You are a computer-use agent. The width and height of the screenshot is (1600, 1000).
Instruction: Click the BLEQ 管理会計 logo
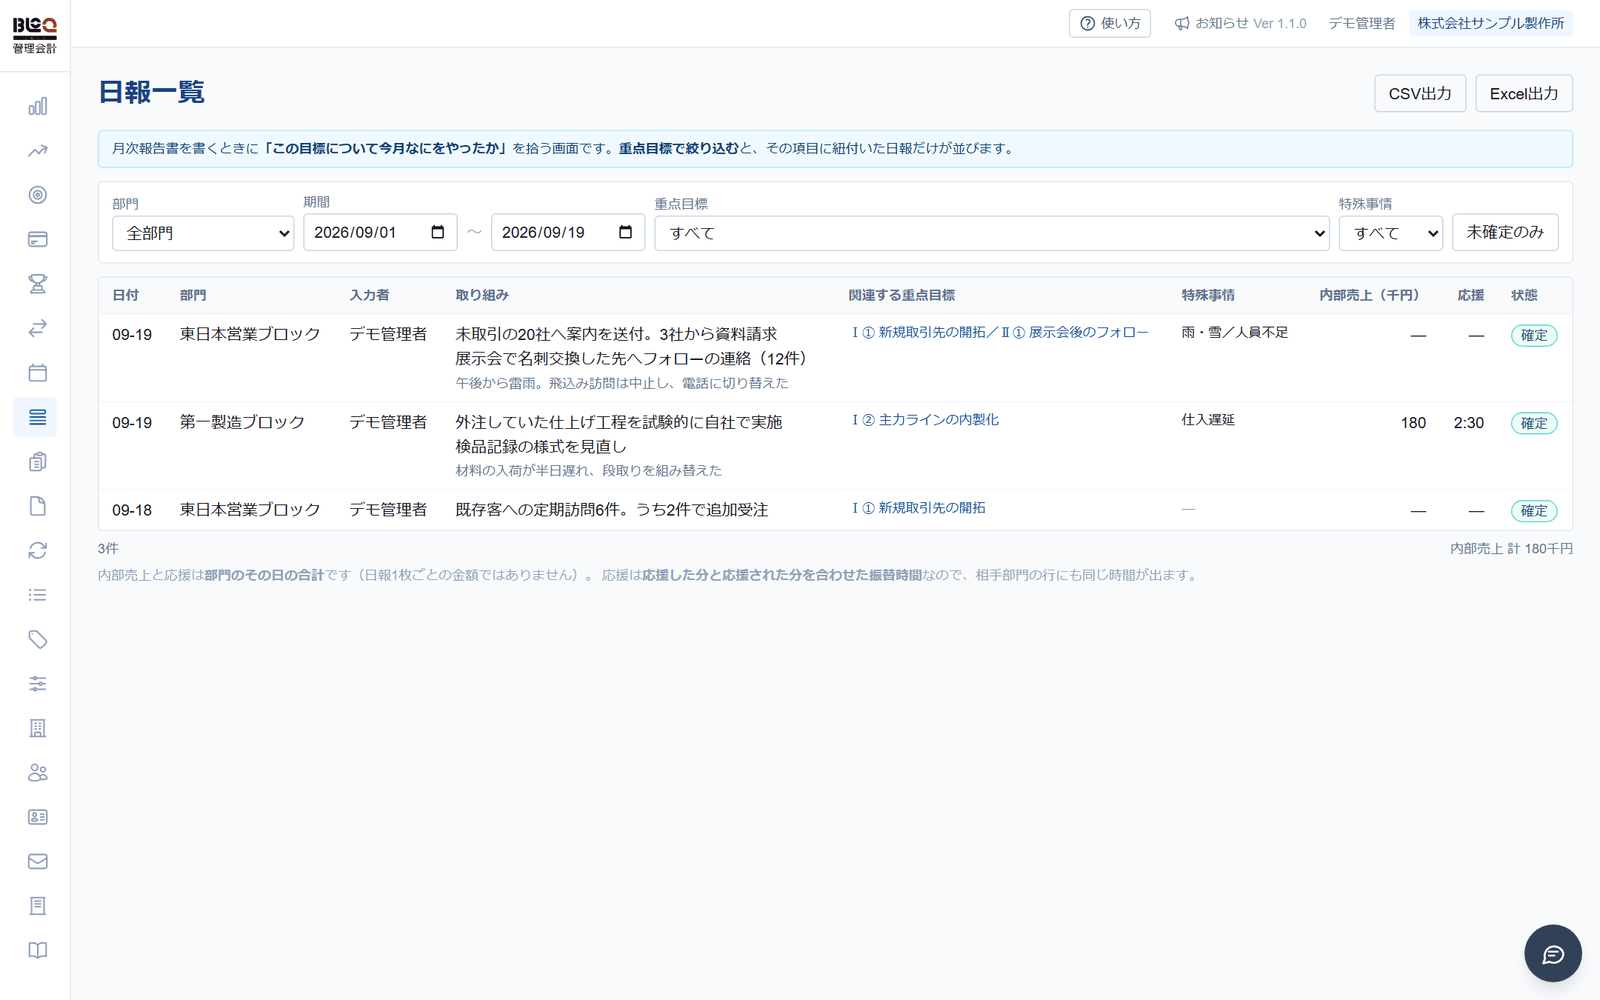[35, 35]
